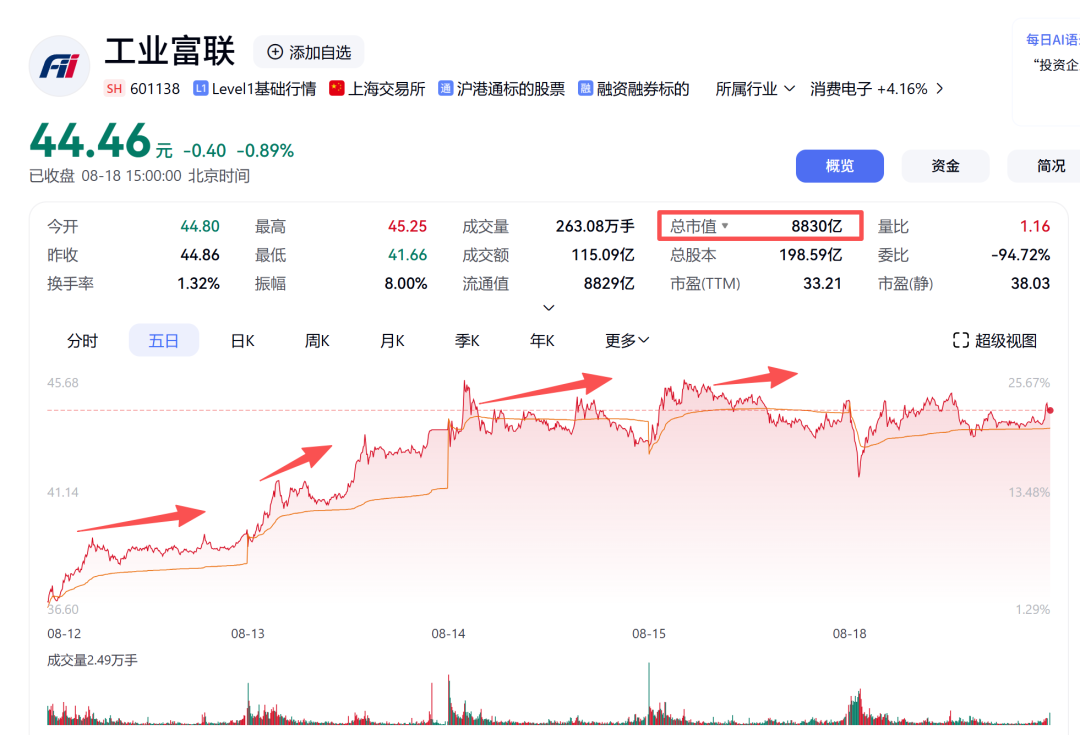Click 昨收 value 44.86
The image size is (1080, 735).
[x=200, y=255]
